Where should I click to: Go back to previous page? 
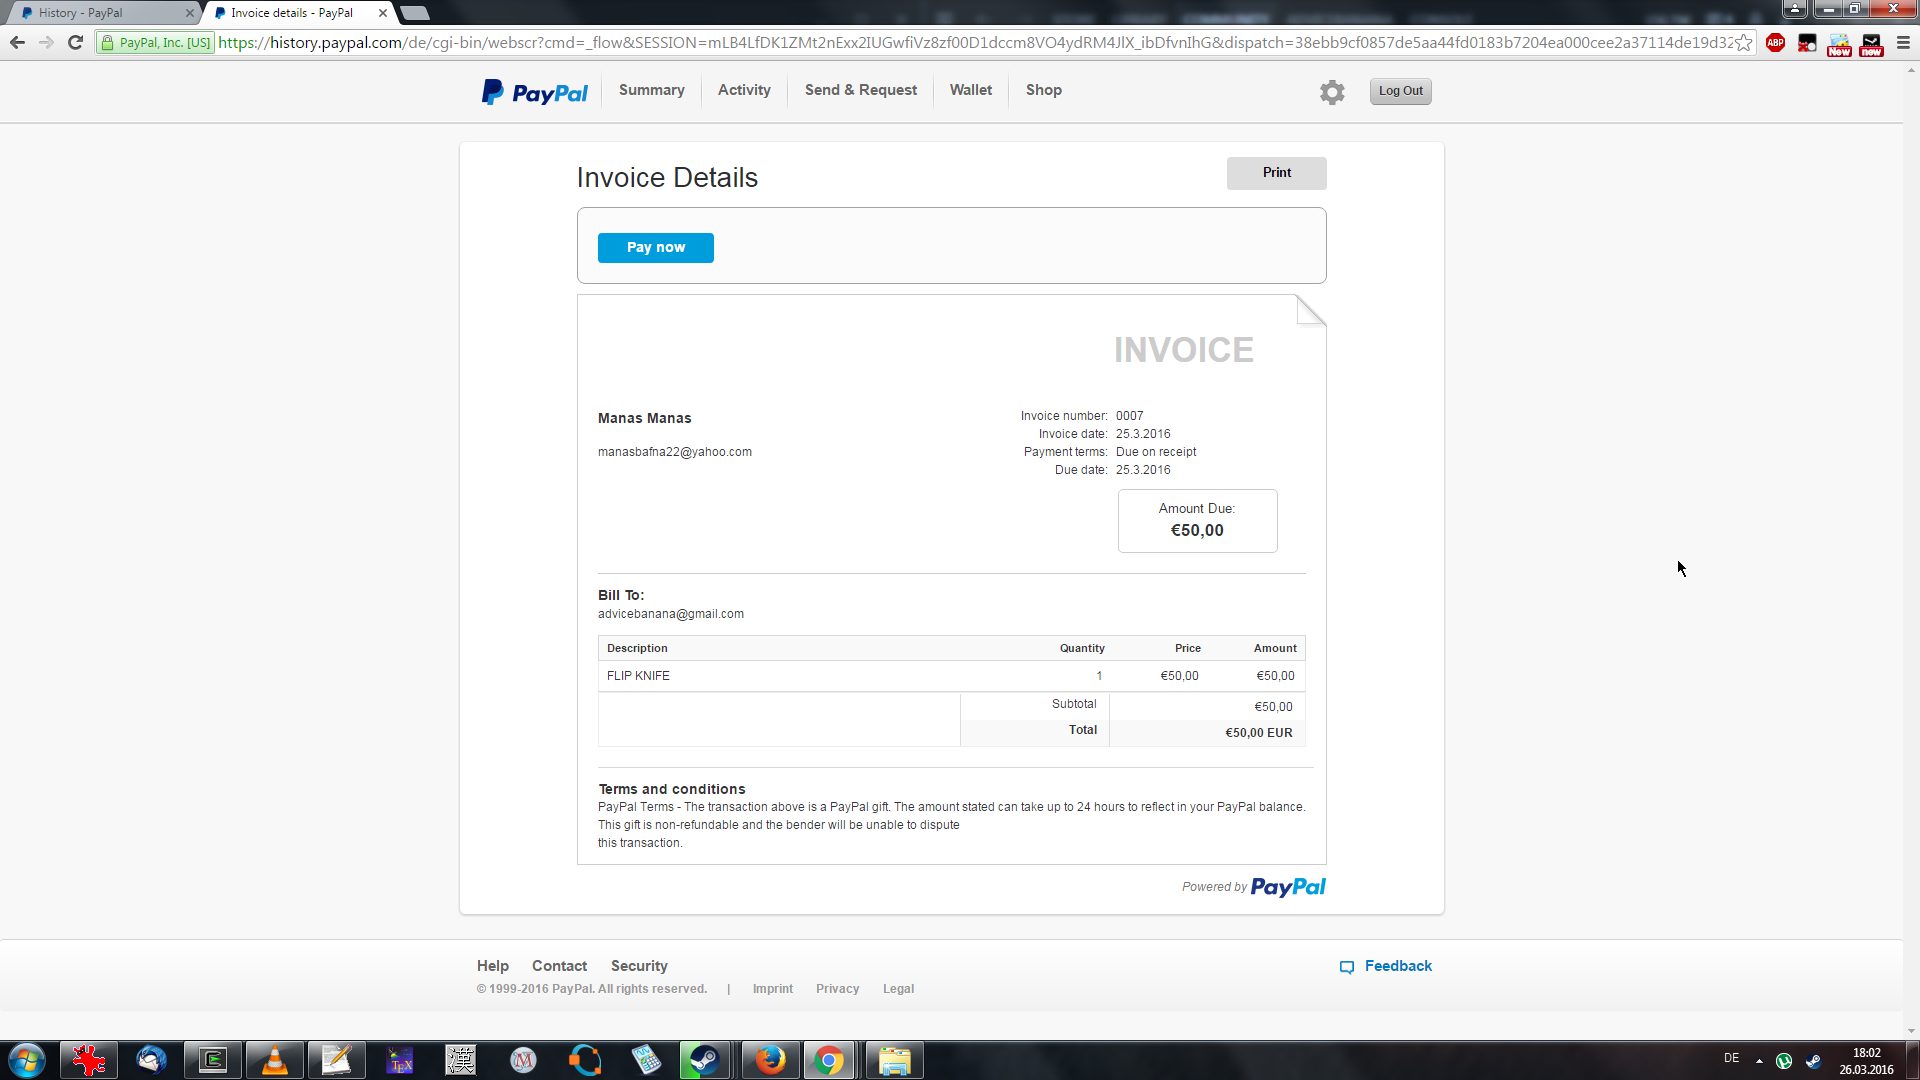point(17,42)
